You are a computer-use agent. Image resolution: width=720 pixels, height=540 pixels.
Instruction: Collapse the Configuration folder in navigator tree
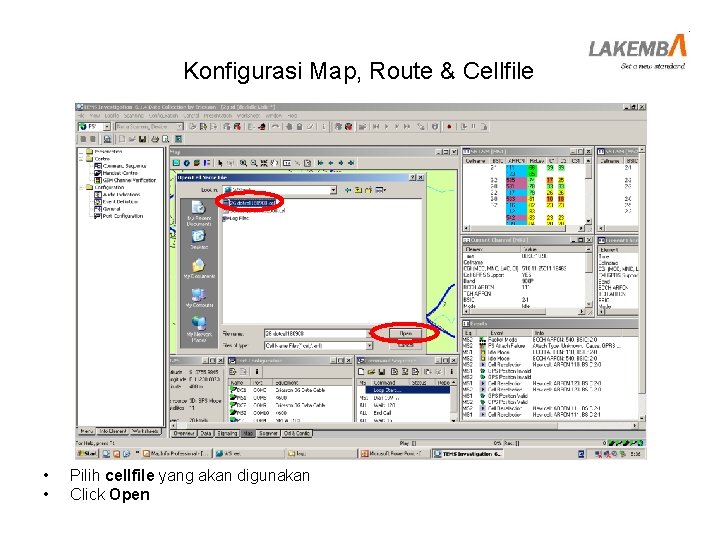[81, 187]
